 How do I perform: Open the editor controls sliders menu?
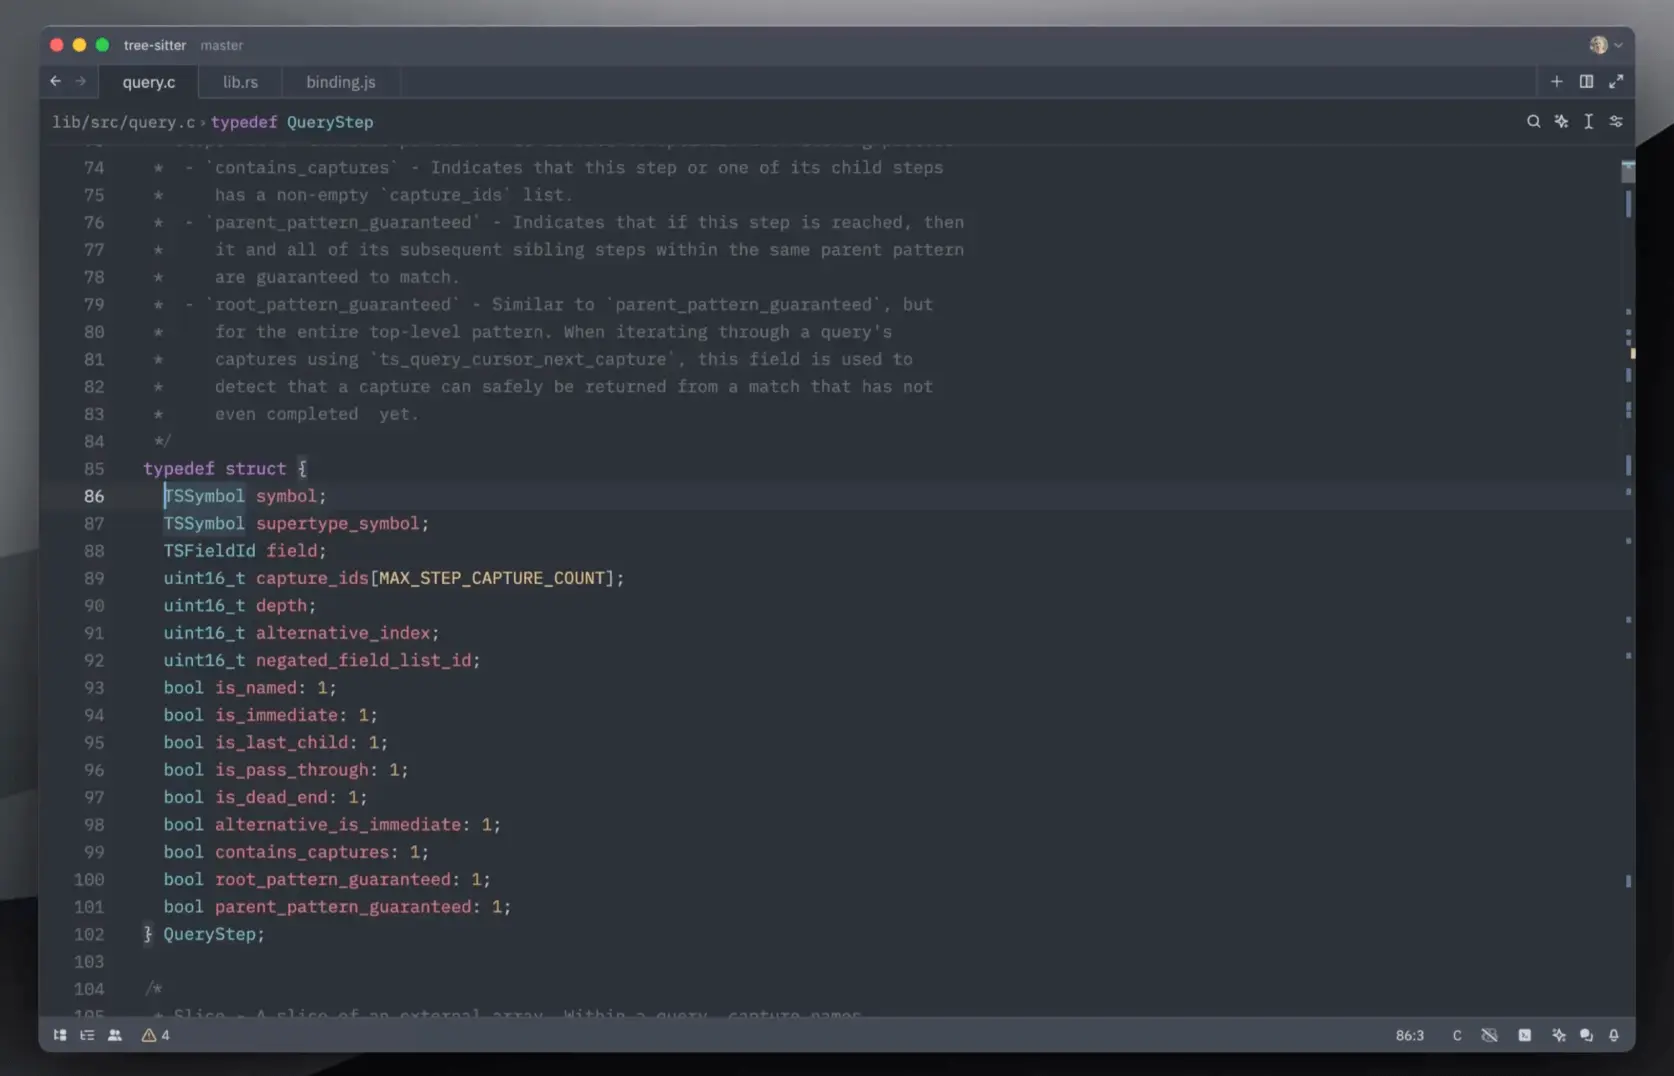click(x=1616, y=122)
